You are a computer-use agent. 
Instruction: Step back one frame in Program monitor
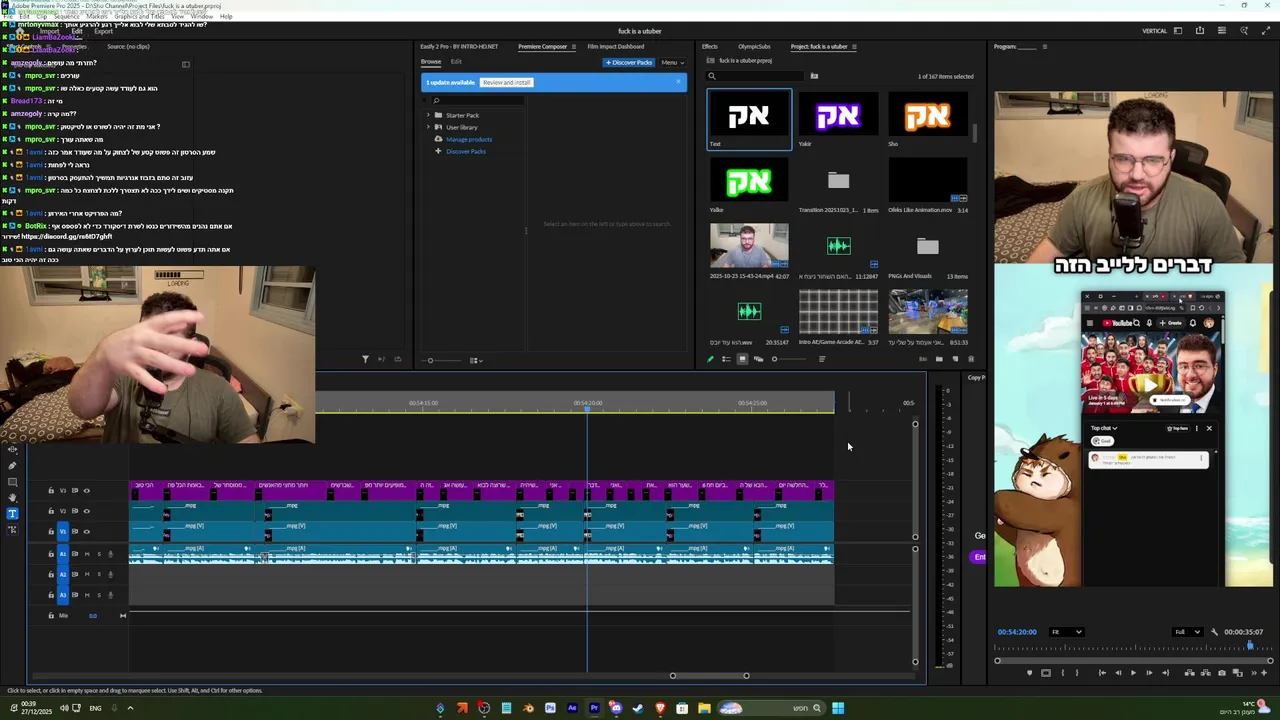click(1118, 673)
